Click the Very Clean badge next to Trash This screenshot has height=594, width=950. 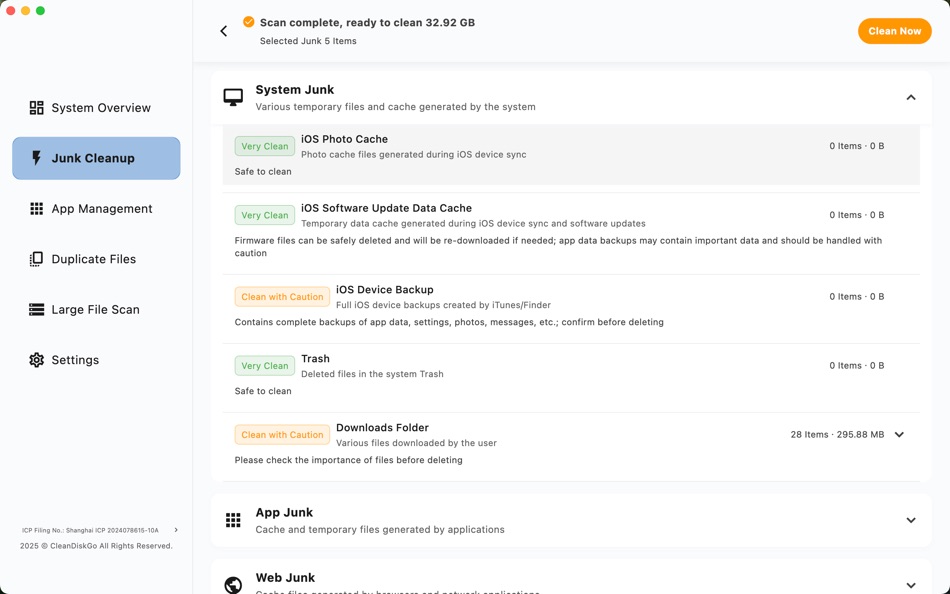pos(264,365)
